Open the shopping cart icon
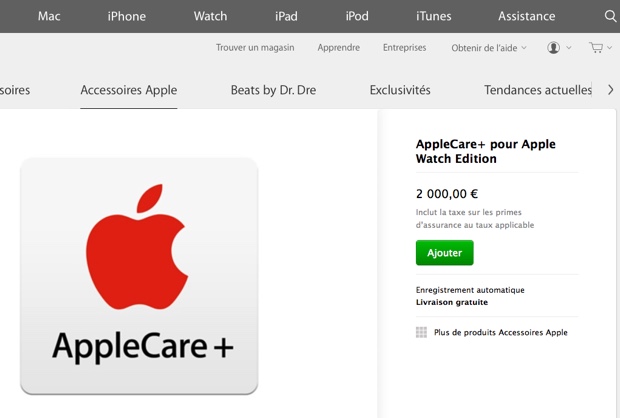The image size is (620, 418). click(596, 47)
